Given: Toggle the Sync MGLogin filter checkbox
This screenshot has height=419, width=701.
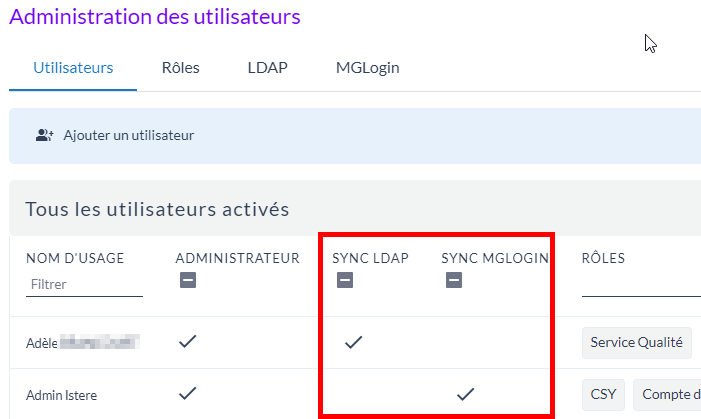Looking at the screenshot, I should coord(453,281).
